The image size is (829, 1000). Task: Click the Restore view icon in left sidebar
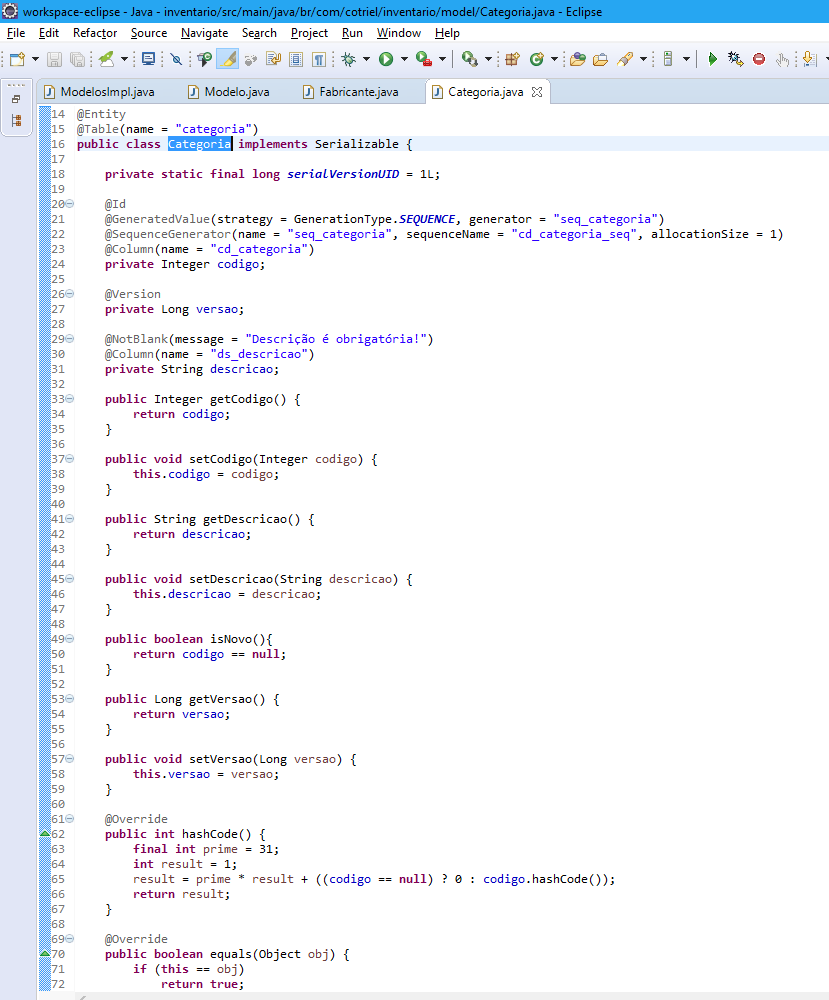pyautogui.click(x=16, y=99)
